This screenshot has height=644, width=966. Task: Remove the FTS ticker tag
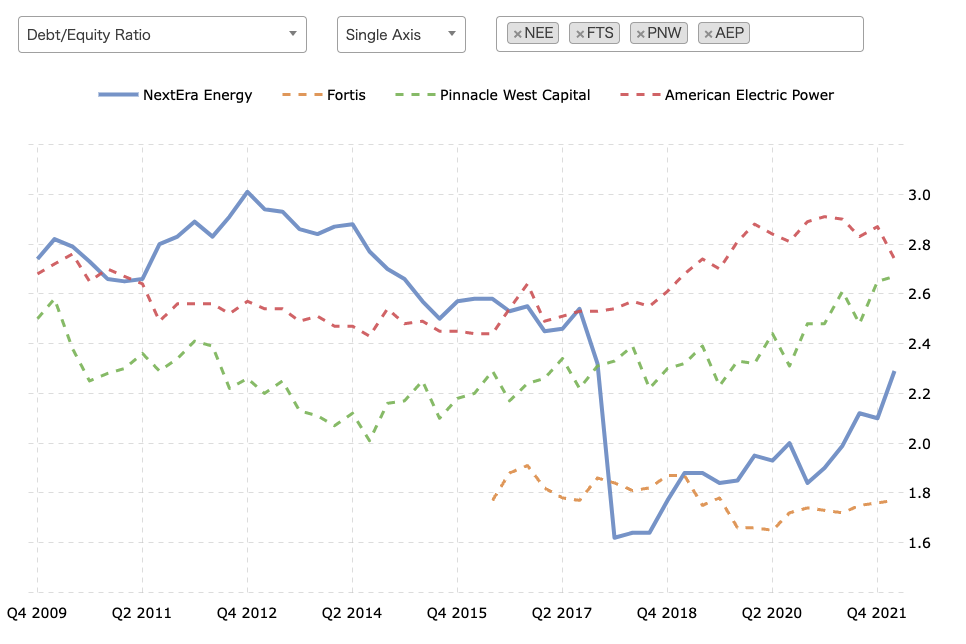580,34
